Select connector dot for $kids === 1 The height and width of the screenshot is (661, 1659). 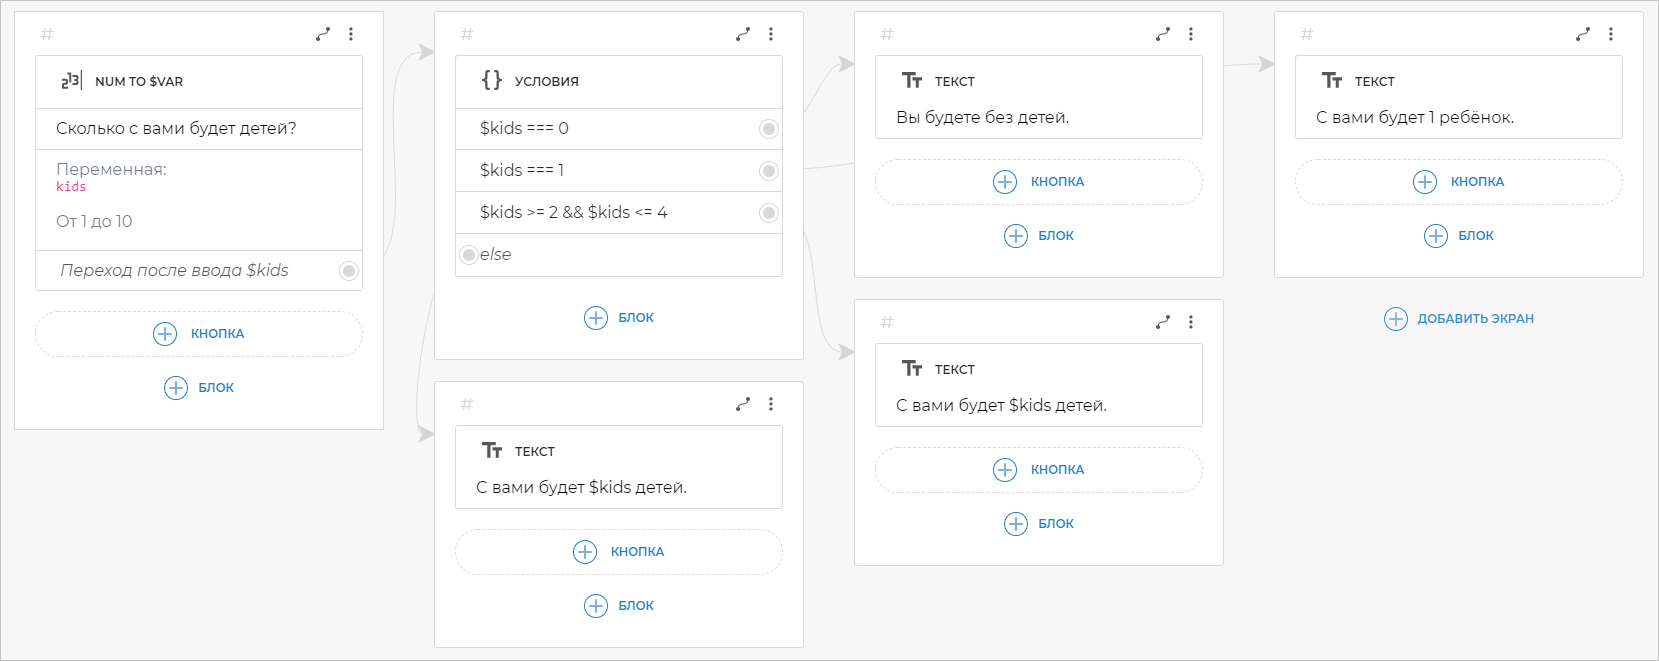(768, 171)
